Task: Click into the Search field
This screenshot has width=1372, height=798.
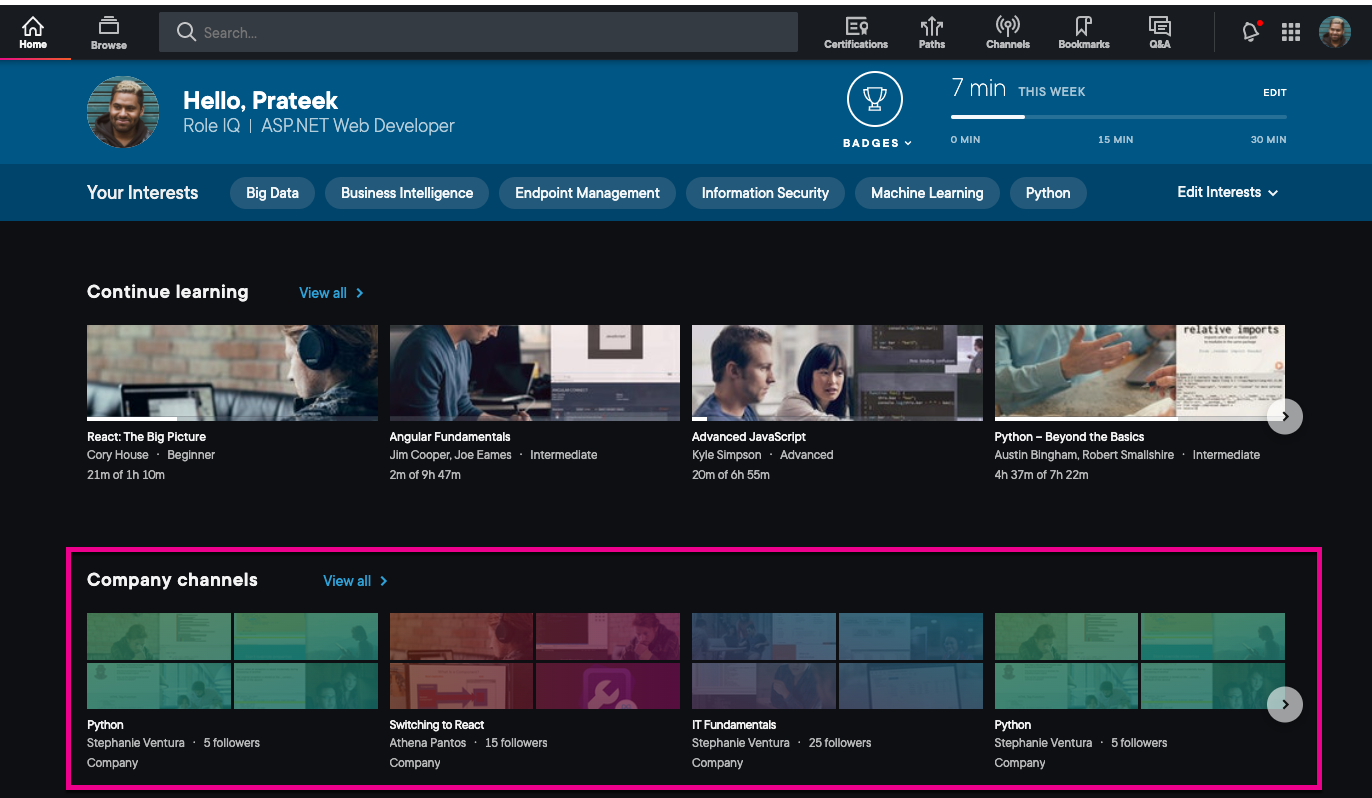Action: (x=478, y=32)
